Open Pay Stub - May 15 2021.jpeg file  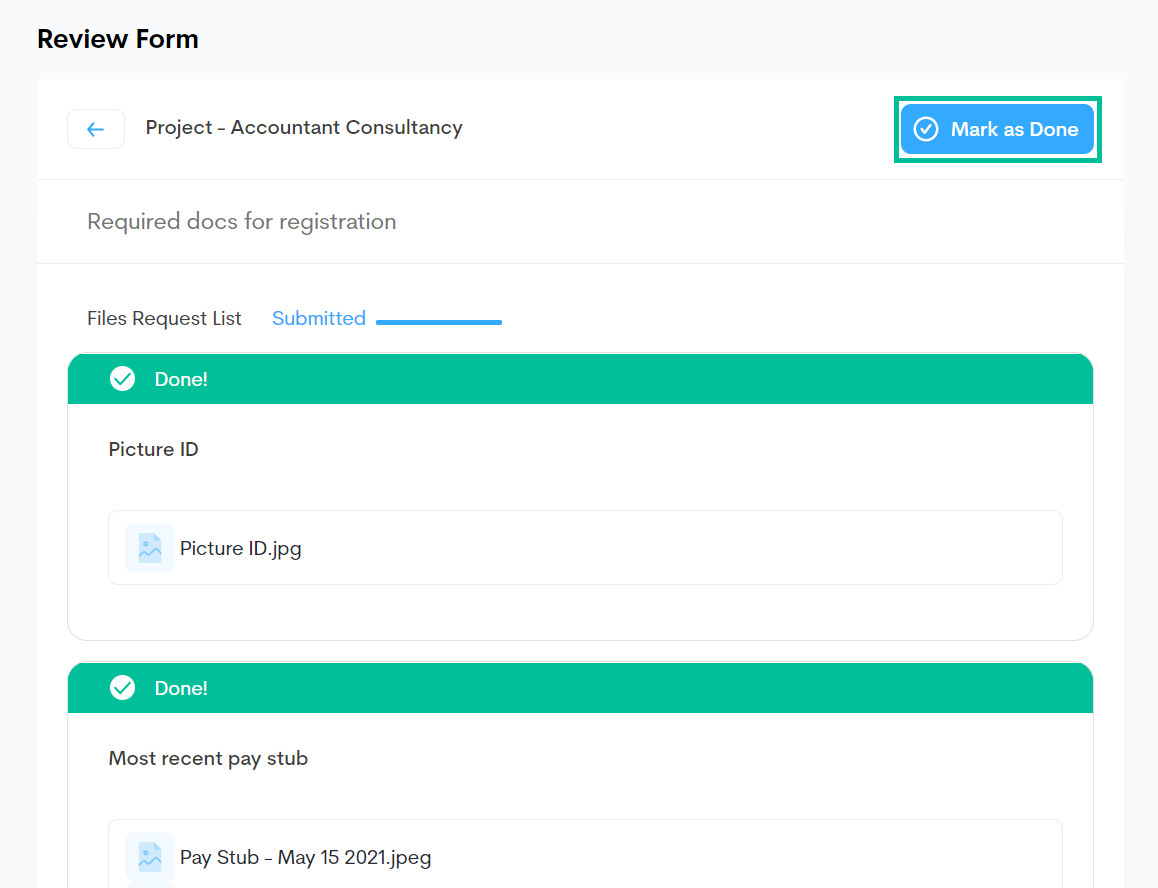[x=305, y=857]
